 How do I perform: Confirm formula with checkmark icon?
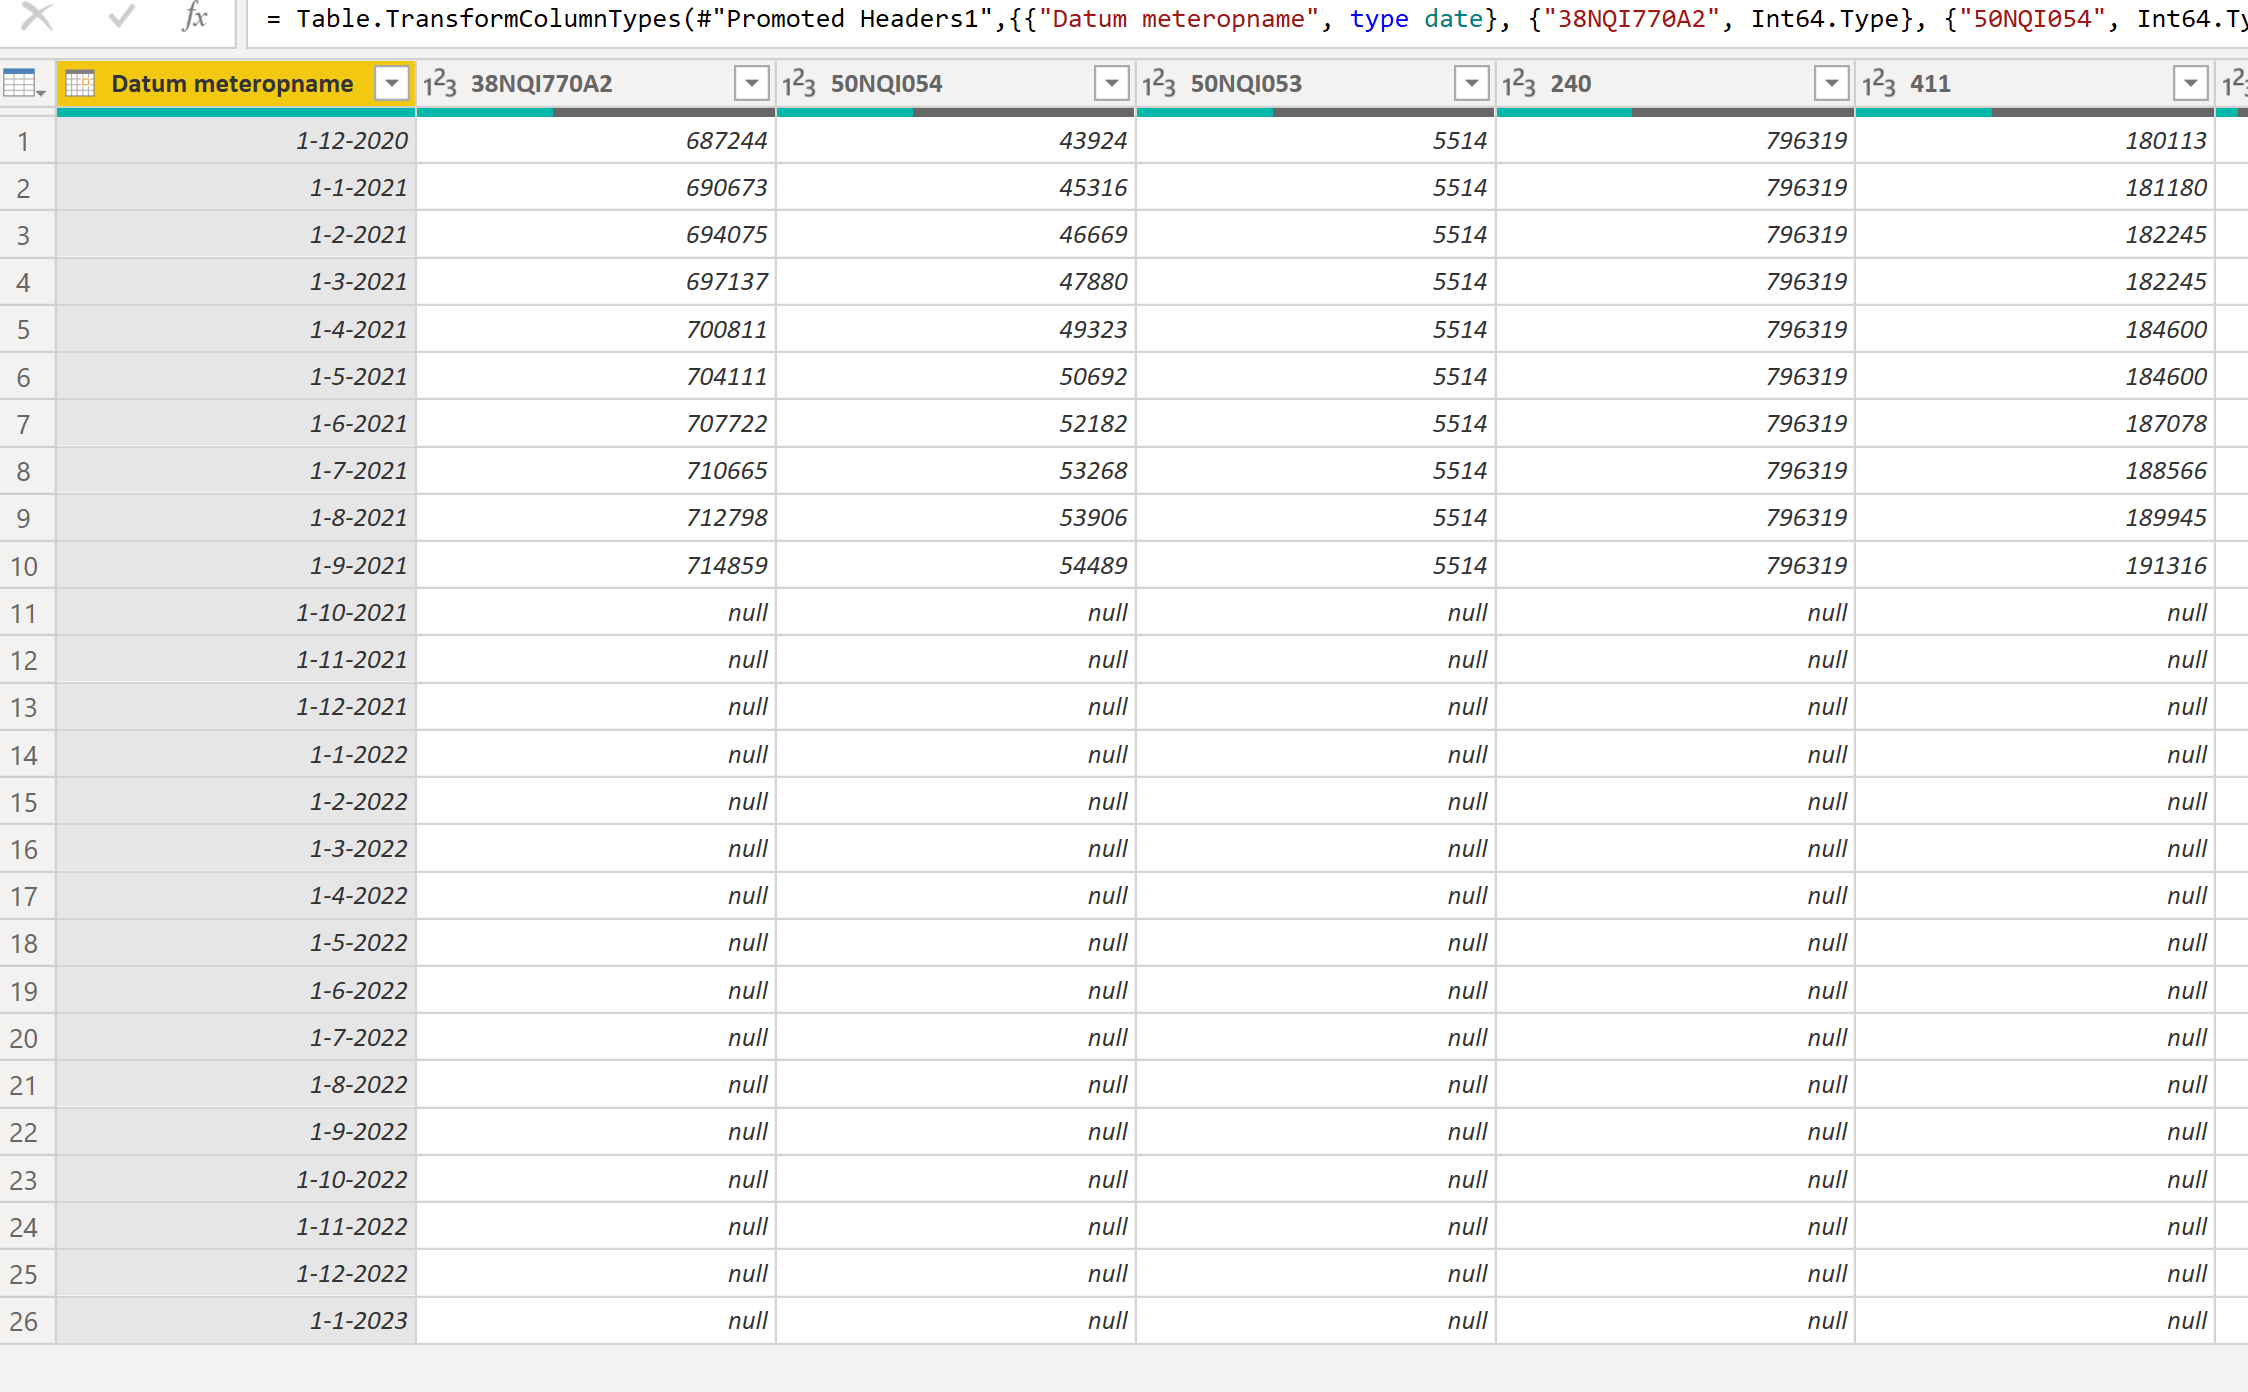(121, 16)
